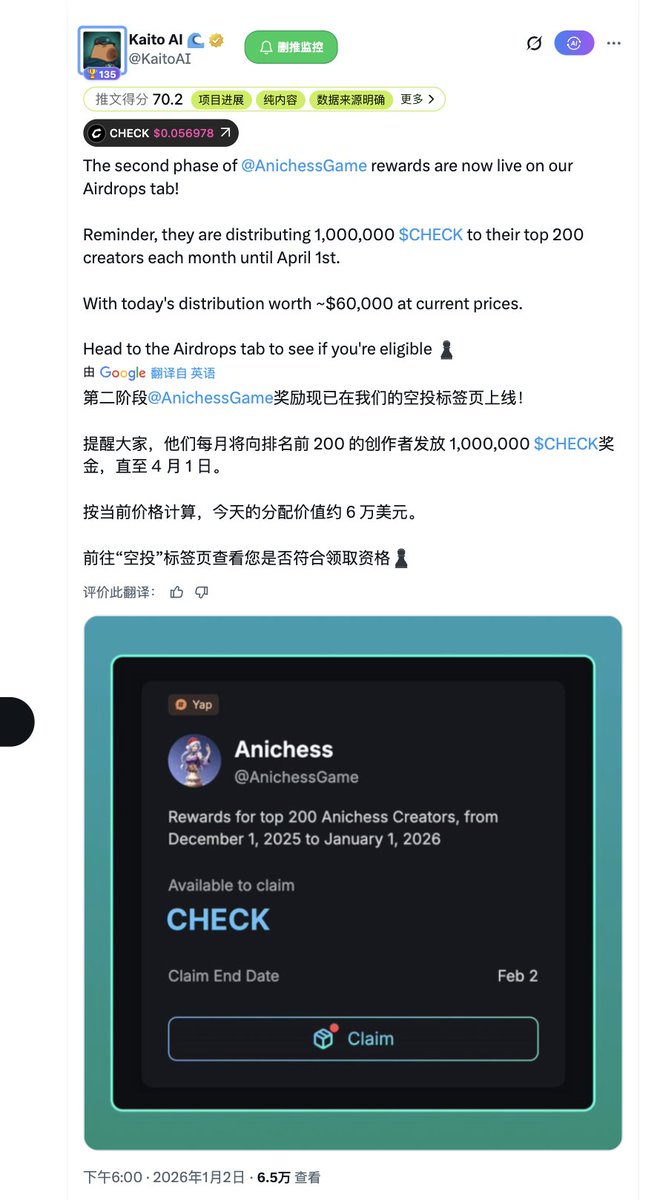This screenshot has height=1200, width=660.
Task: Click the black tab on the left edge
Action: (17, 721)
